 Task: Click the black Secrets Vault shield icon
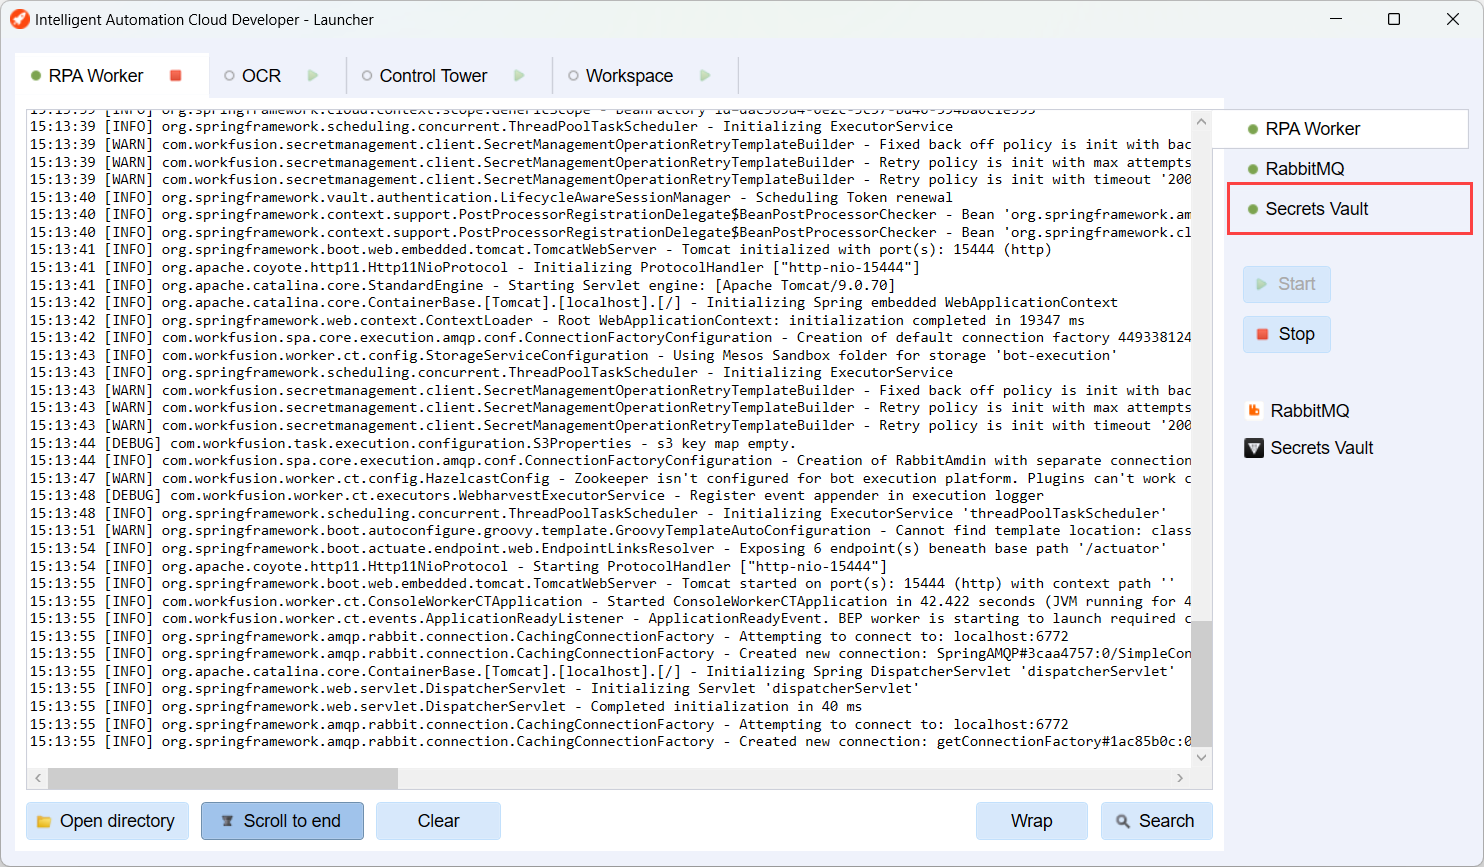click(x=1253, y=448)
